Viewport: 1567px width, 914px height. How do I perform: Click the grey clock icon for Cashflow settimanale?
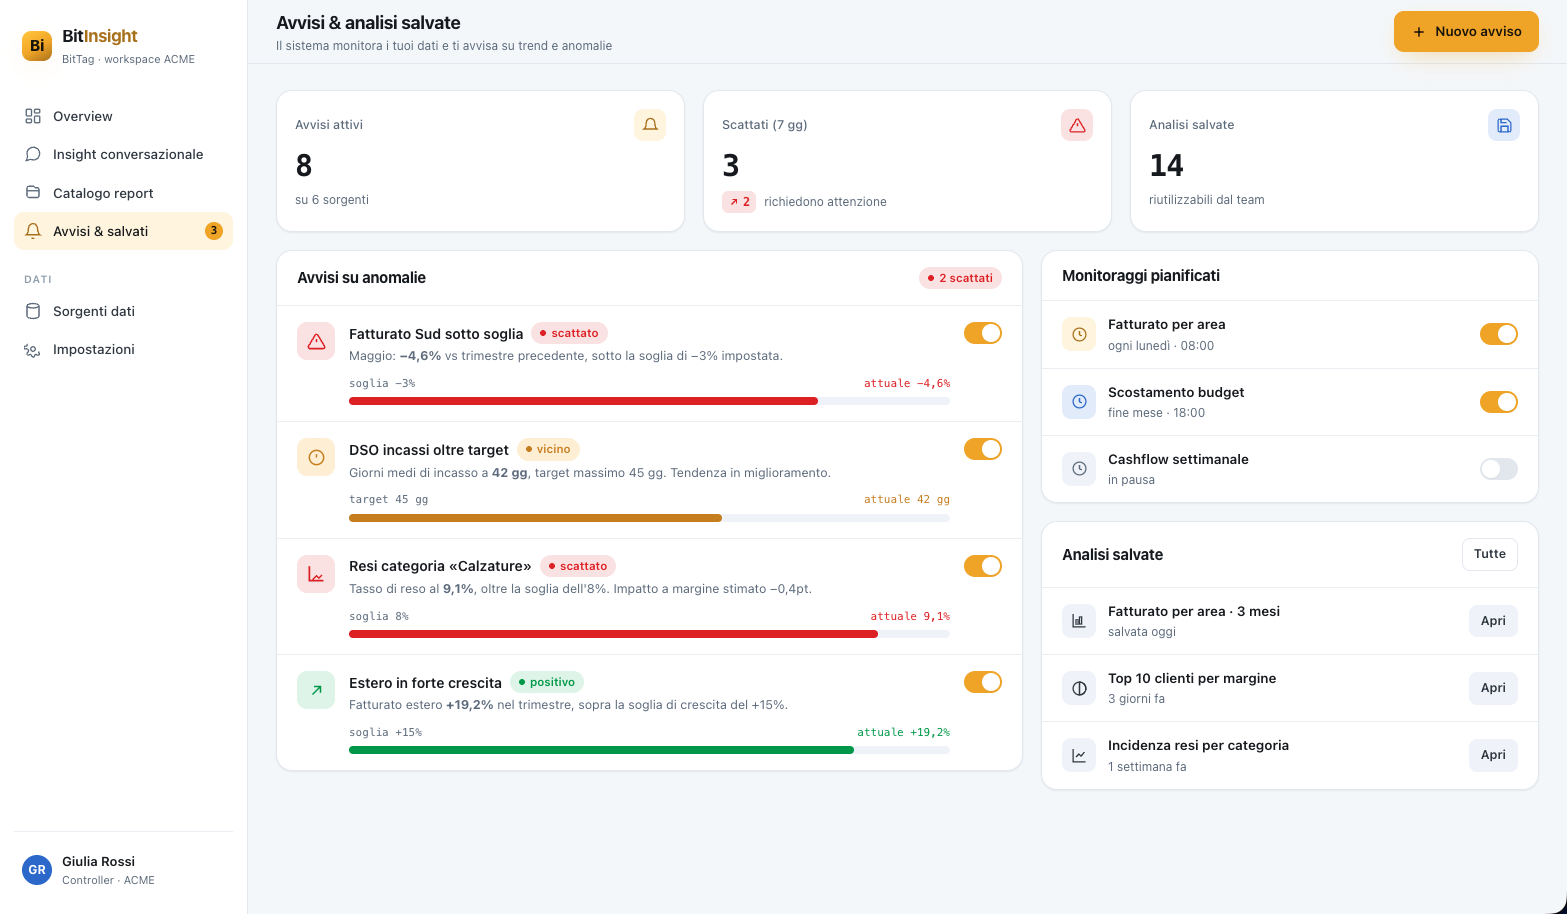click(1079, 469)
